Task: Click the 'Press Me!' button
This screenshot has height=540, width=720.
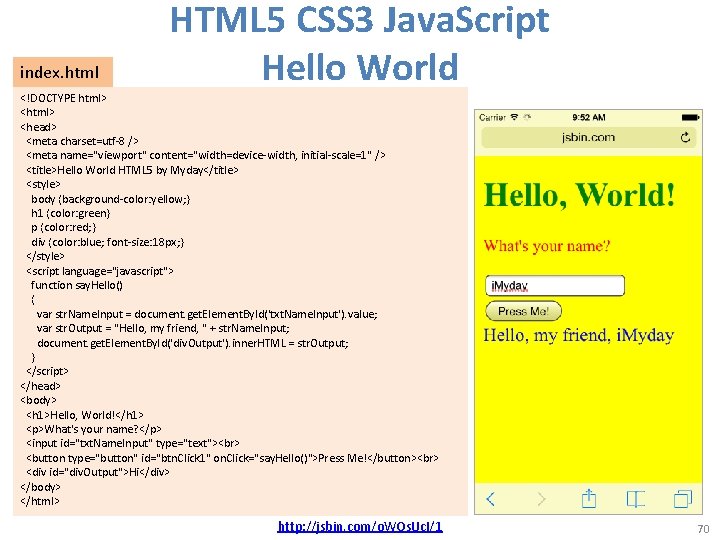Action: pos(523,311)
